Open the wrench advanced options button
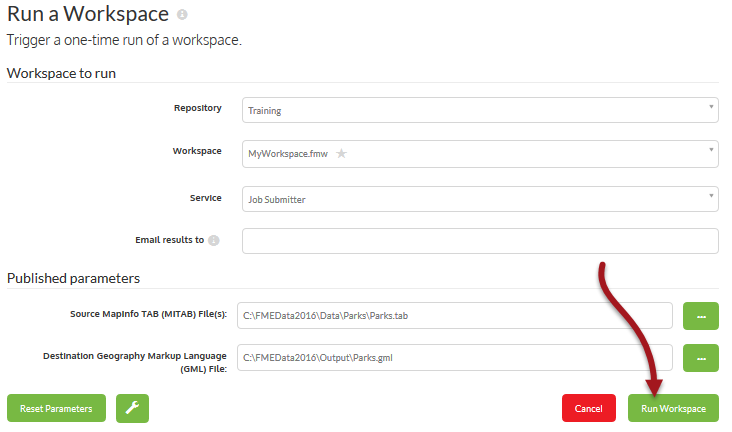 [x=131, y=408]
